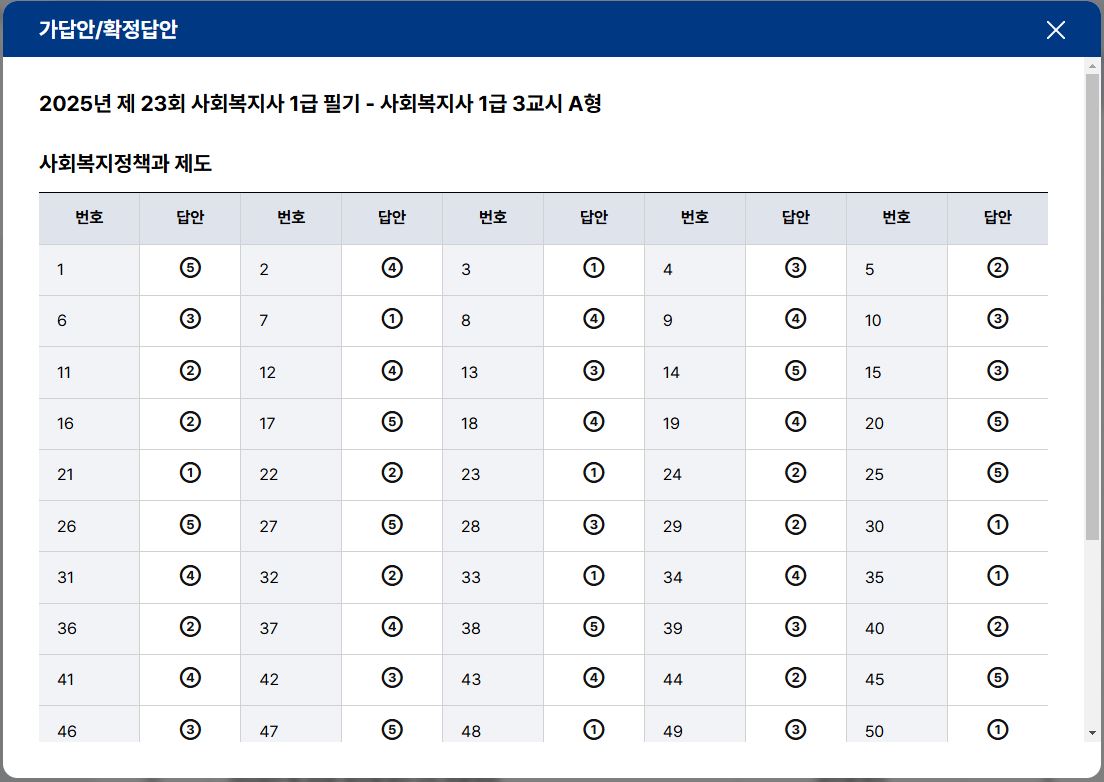Viewport: 1104px width, 782px height.
Task: Click the answer icon beside question 24
Action: [796, 473]
